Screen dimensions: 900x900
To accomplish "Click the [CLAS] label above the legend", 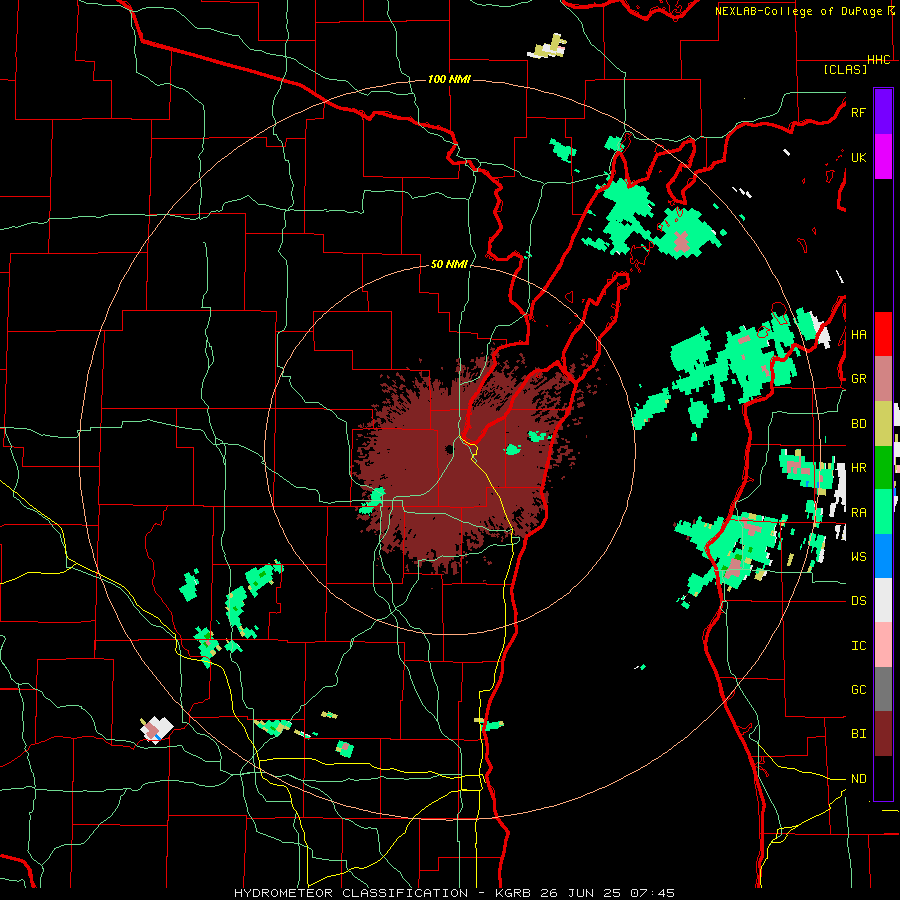I will coord(845,69).
